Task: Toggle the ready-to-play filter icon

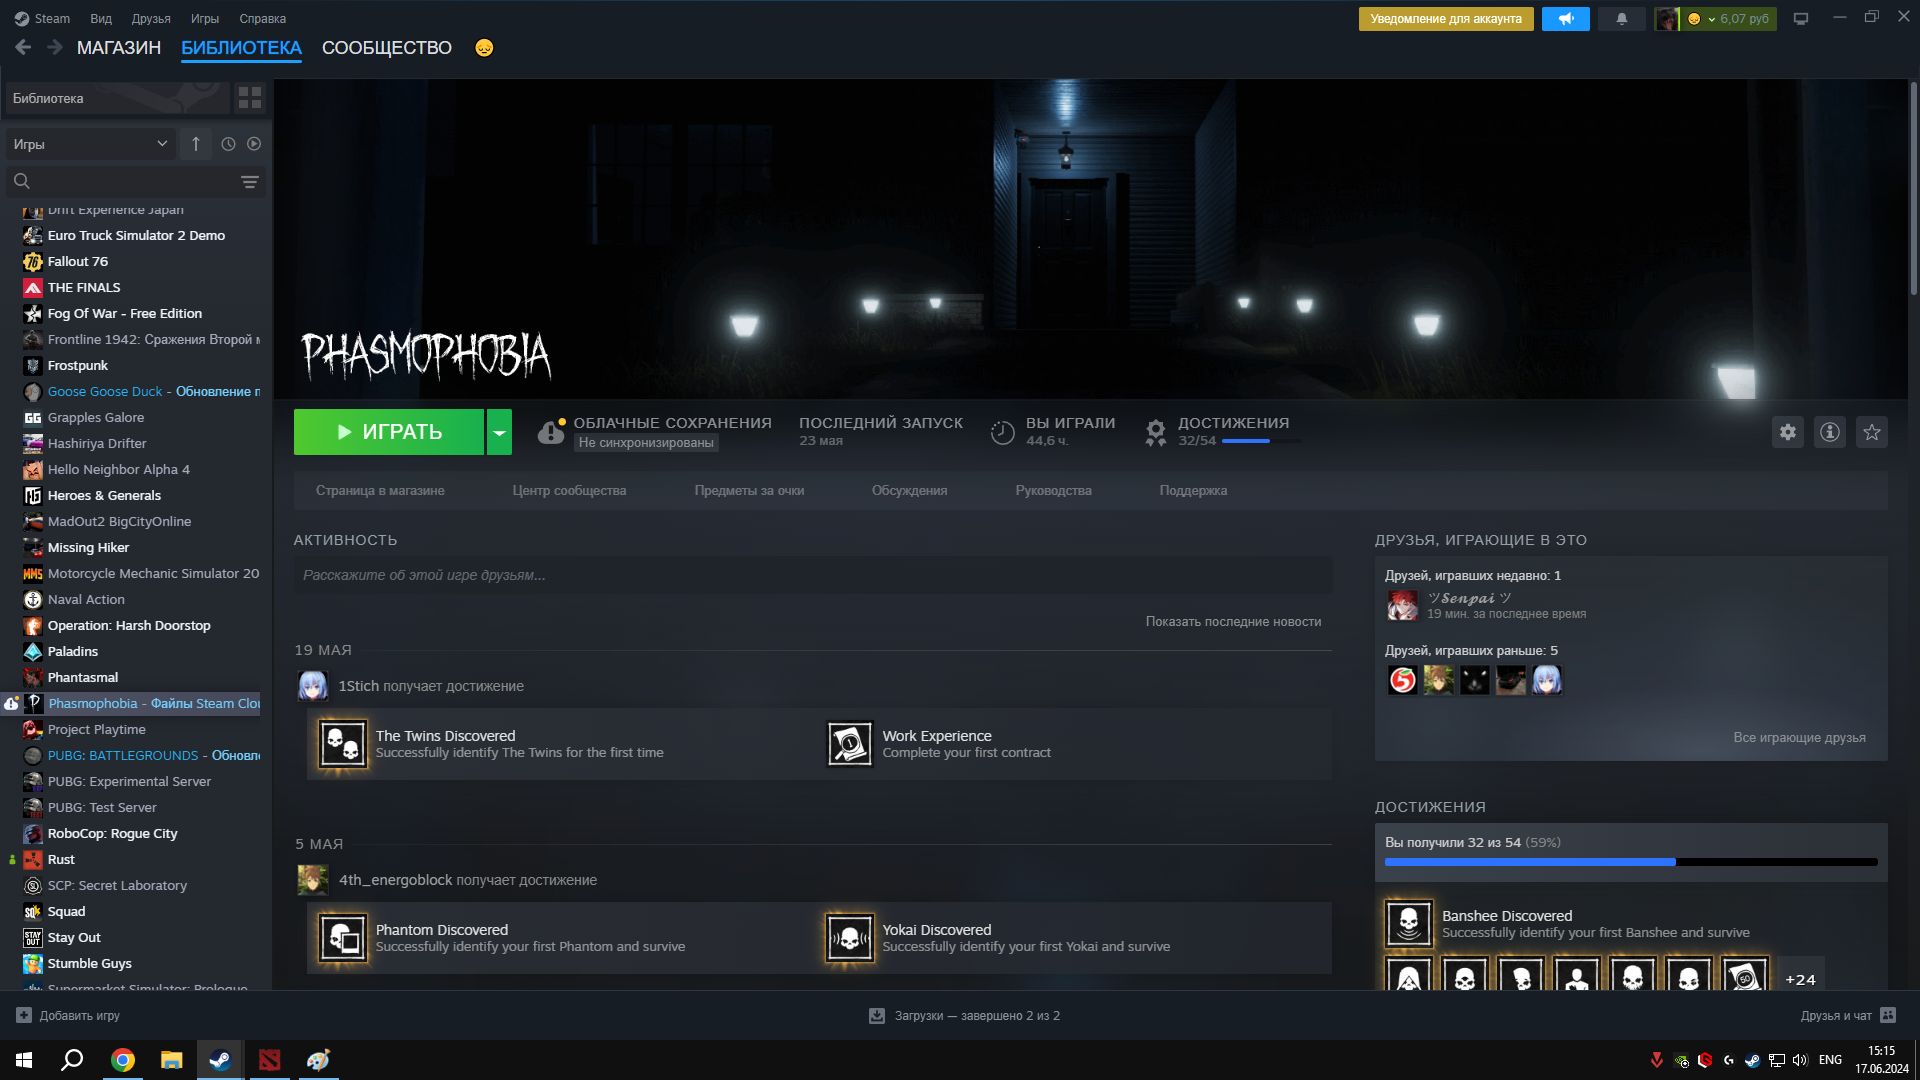Action: (x=254, y=144)
